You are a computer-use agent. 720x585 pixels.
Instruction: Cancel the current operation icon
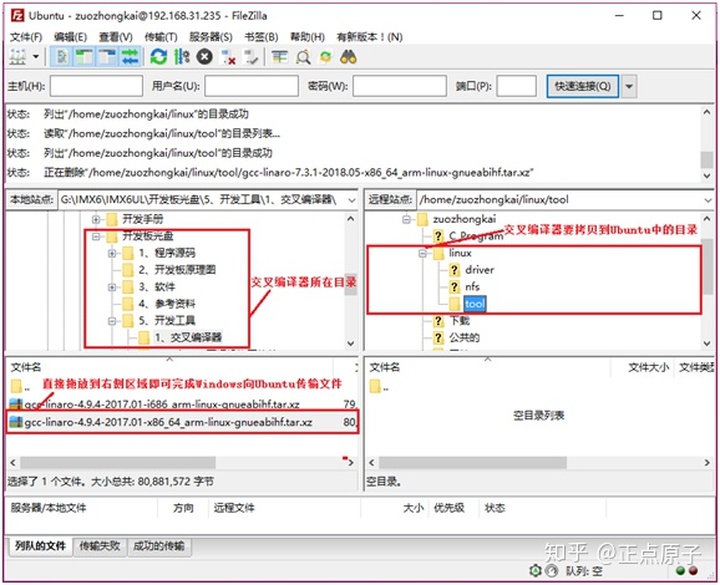[205, 57]
